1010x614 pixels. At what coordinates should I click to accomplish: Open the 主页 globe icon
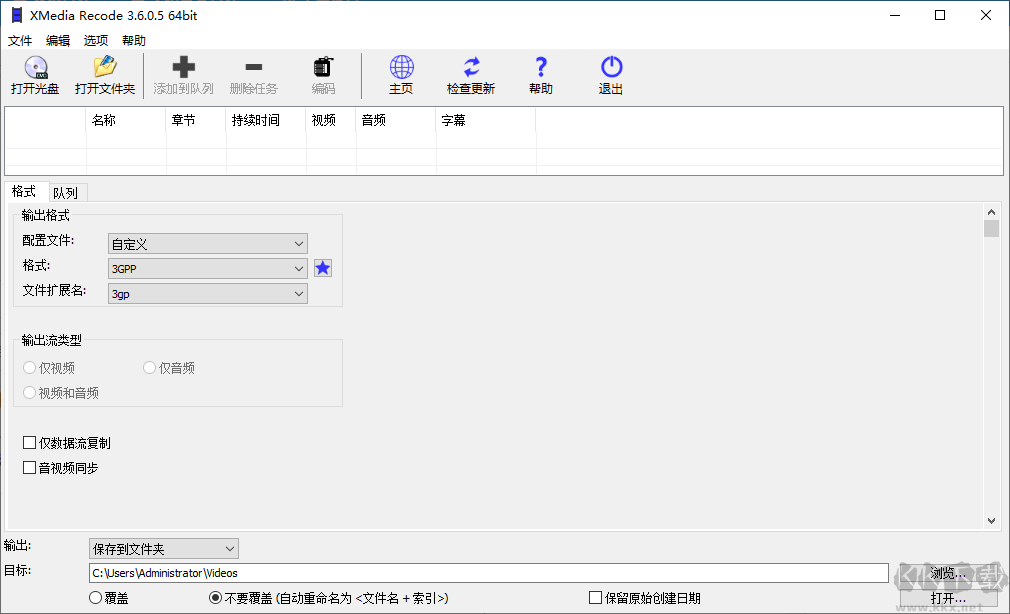(401, 66)
